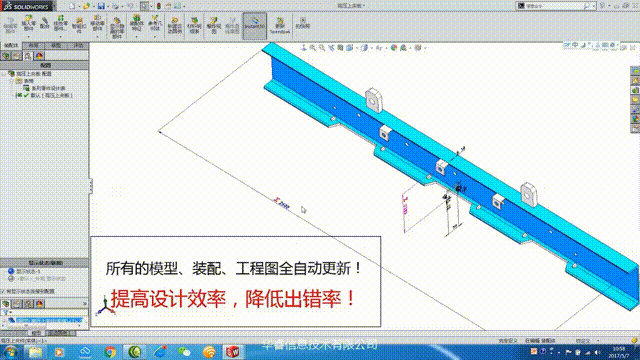Click the SolidWorks search command input field

pyautogui.click(x=553, y=6)
